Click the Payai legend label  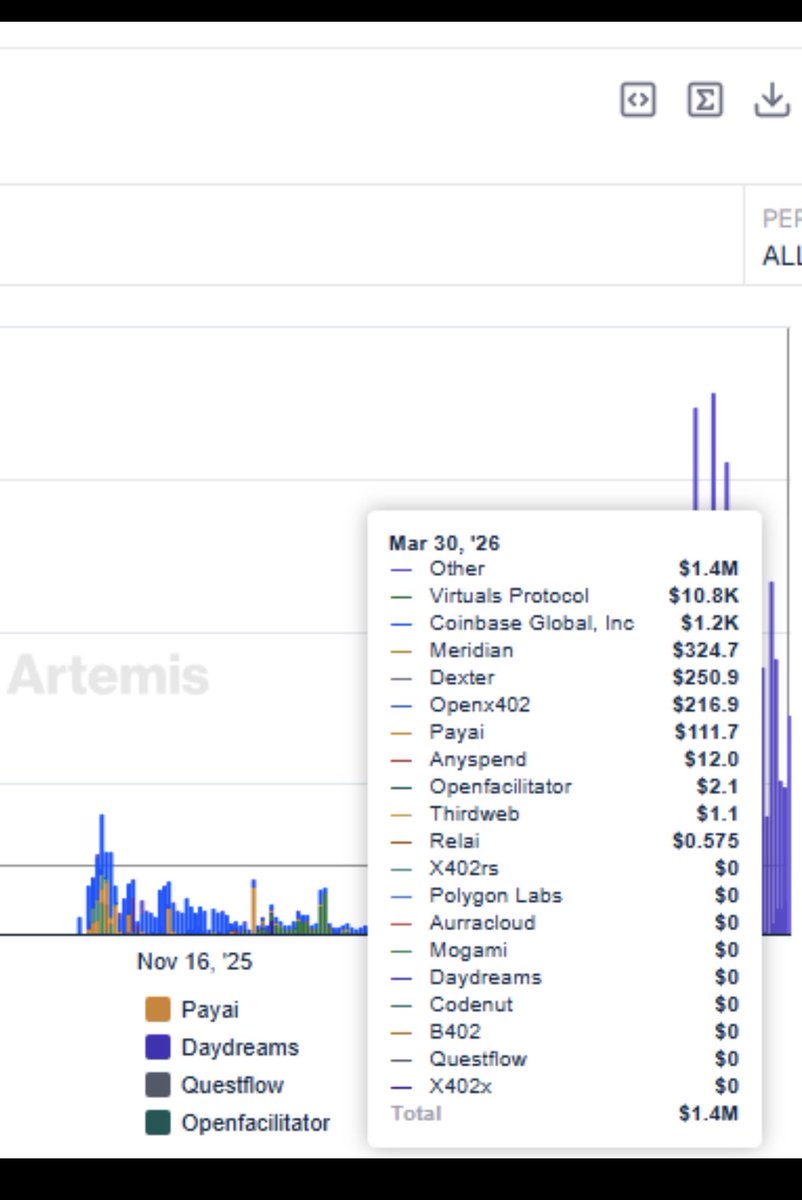tap(210, 1010)
